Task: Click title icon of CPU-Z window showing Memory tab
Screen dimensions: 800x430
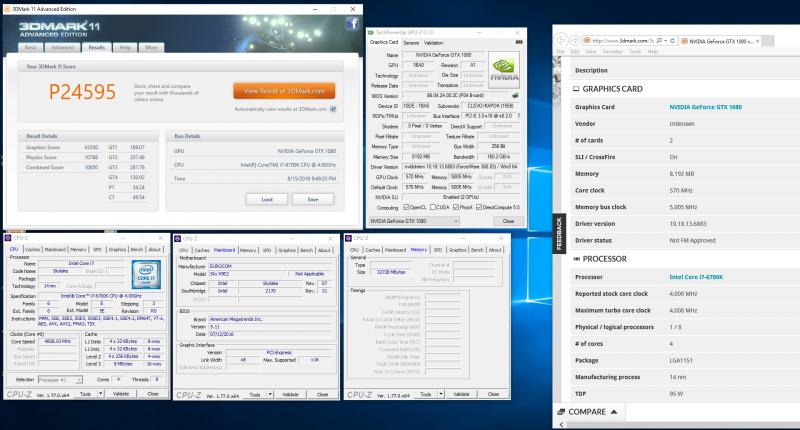Action: coord(348,238)
